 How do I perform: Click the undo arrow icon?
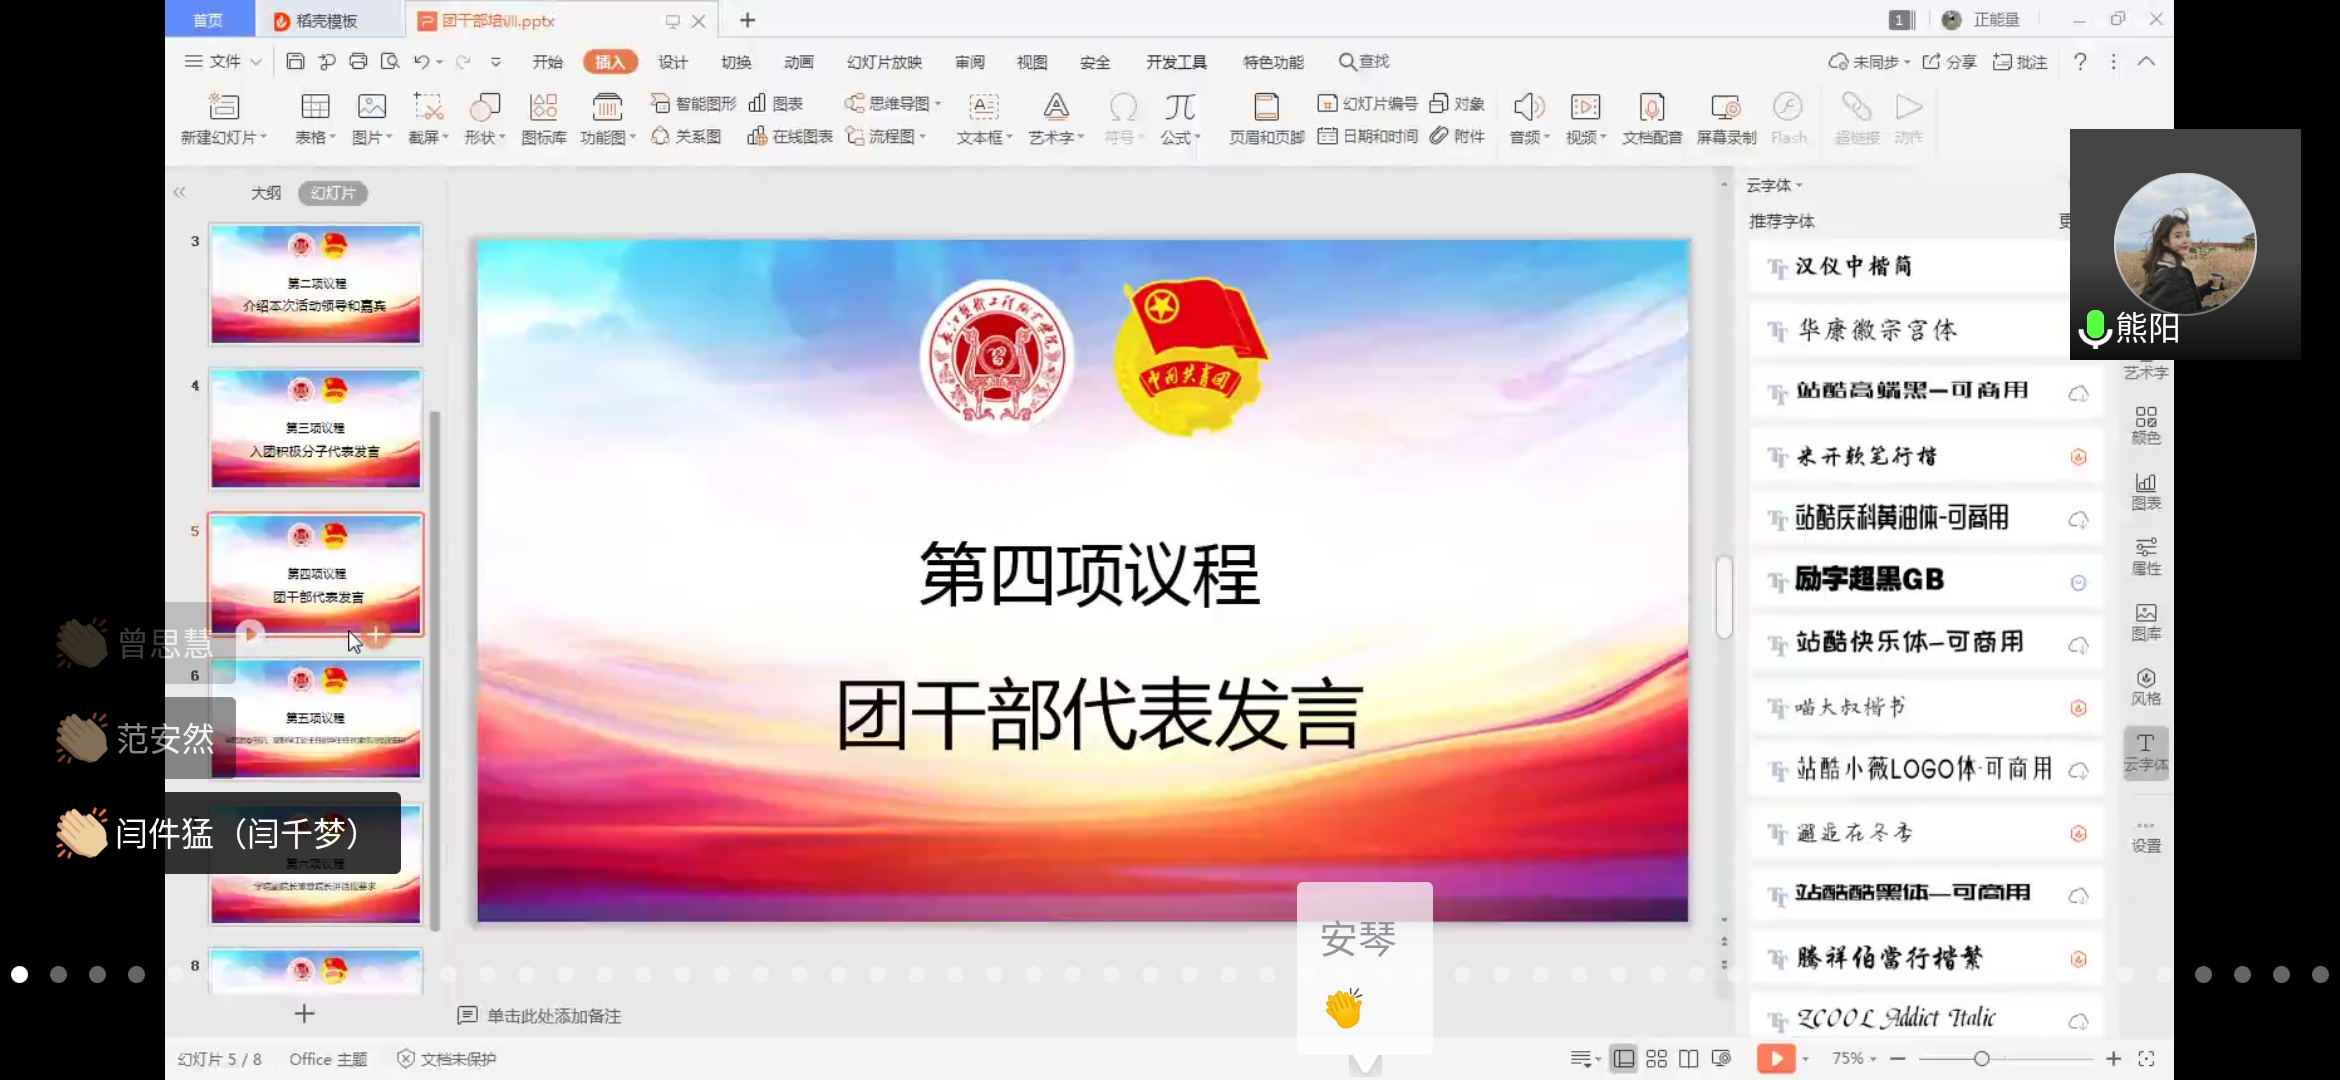421,61
